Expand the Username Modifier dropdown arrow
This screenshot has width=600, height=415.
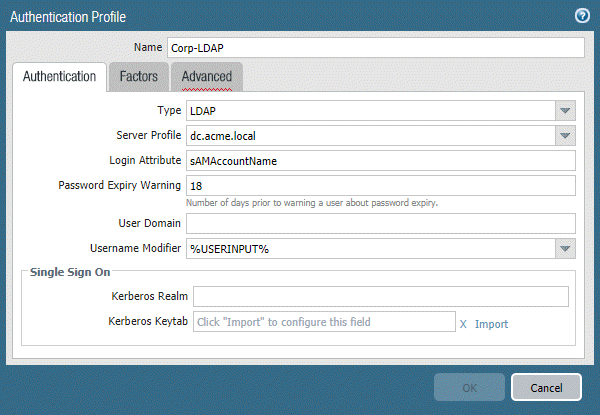pyautogui.click(x=565, y=249)
